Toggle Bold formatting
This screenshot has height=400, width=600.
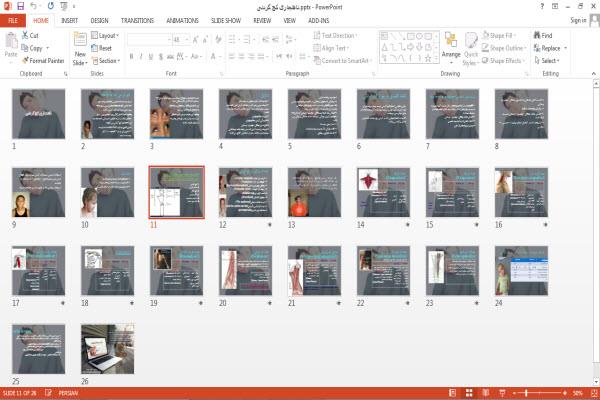pyautogui.click(x=131, y=57)
